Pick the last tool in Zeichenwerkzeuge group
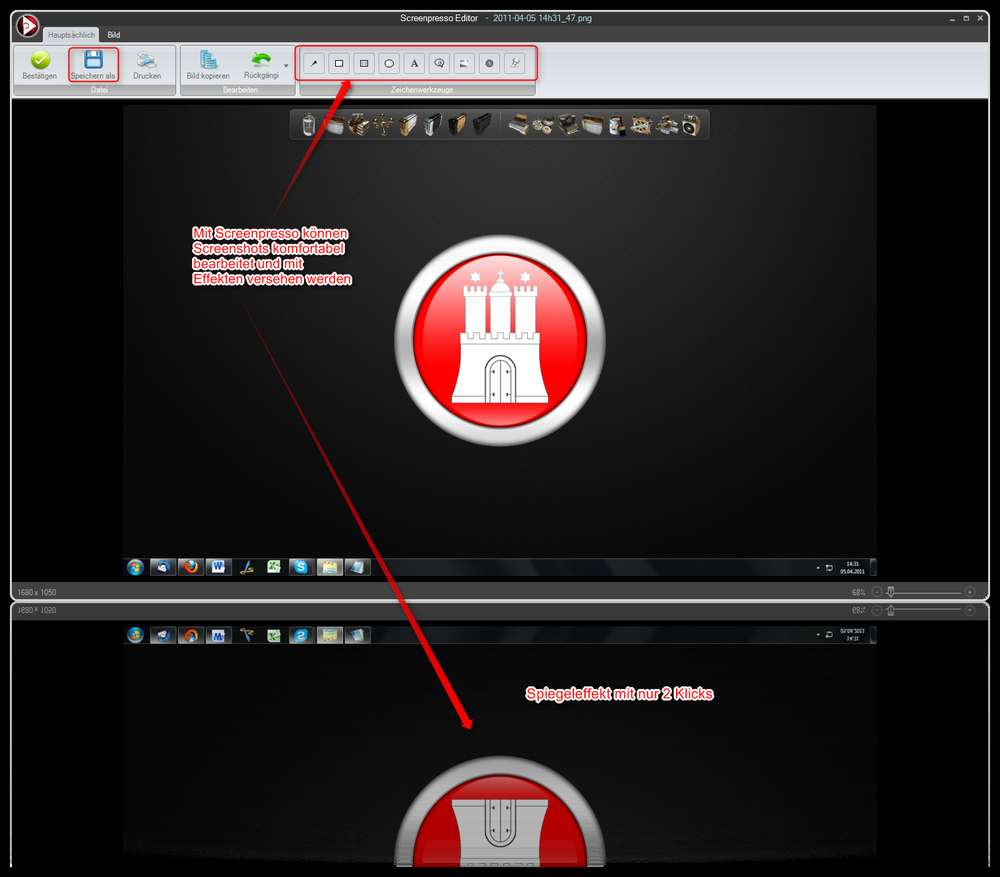This screenshot has height=877, width=1000. click(x=515, y=63)
